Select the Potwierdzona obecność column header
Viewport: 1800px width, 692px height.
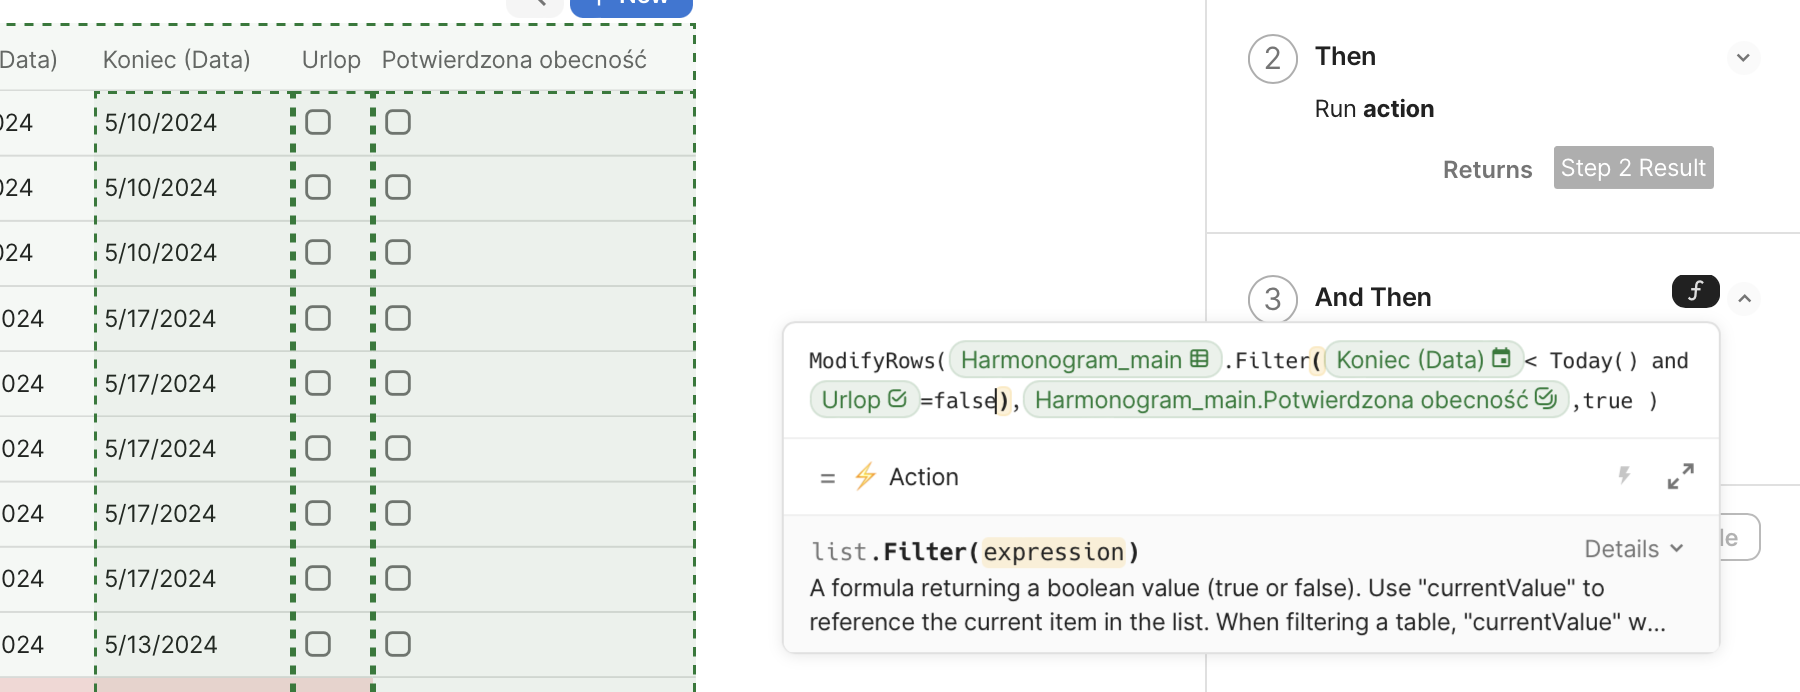[x=514, y=60]
